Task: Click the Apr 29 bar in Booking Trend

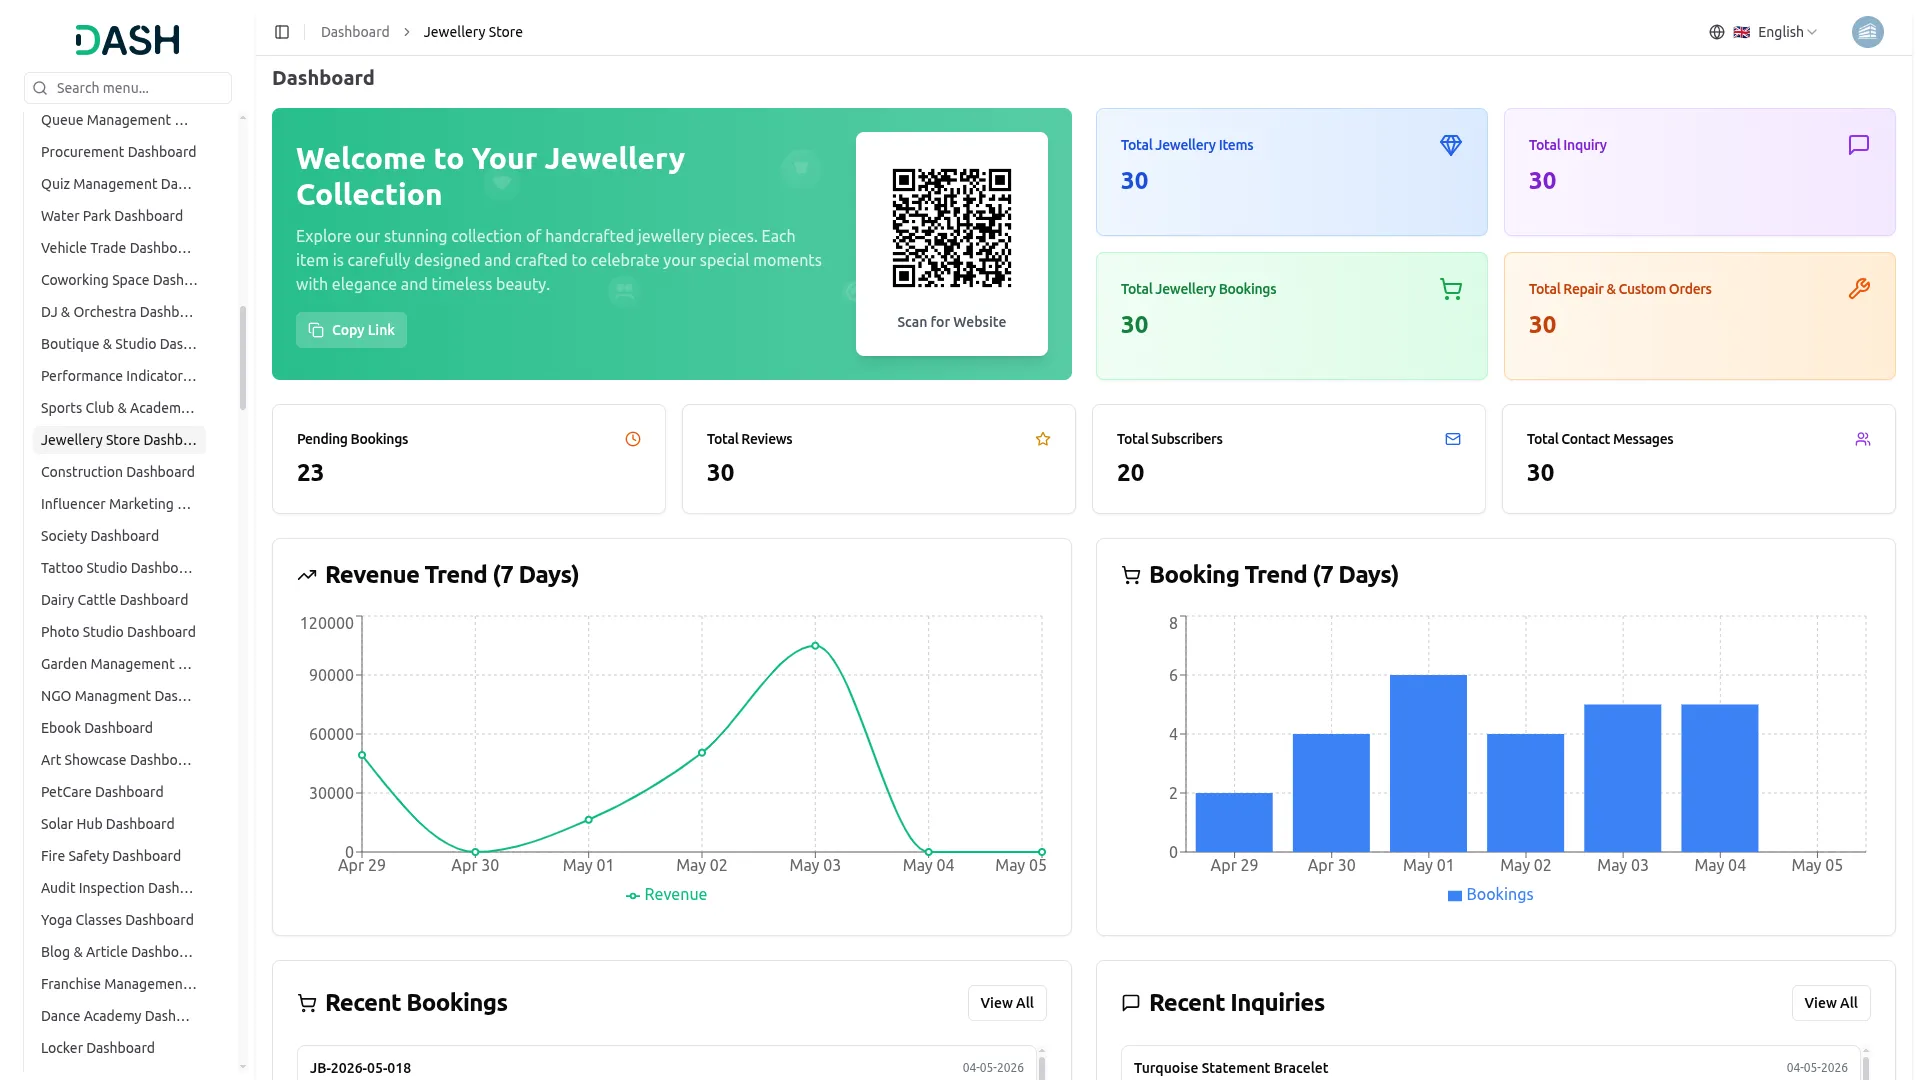Action: coord(1234,822)
